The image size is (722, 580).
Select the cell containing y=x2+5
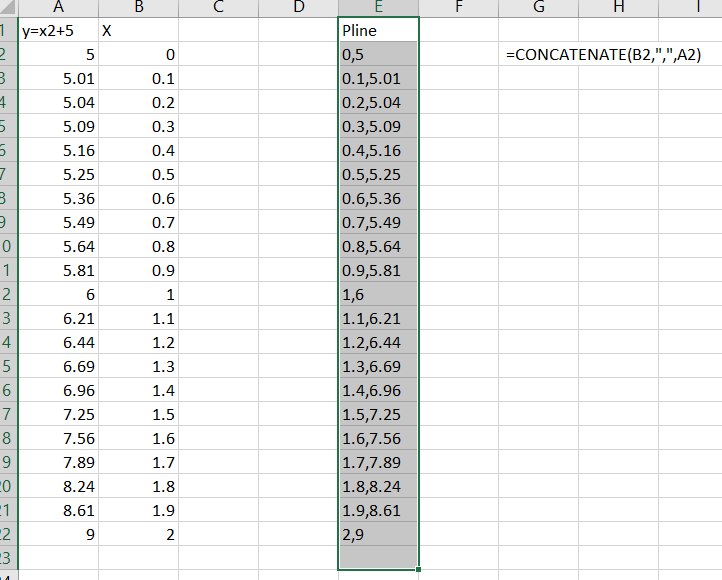(58, 30)
